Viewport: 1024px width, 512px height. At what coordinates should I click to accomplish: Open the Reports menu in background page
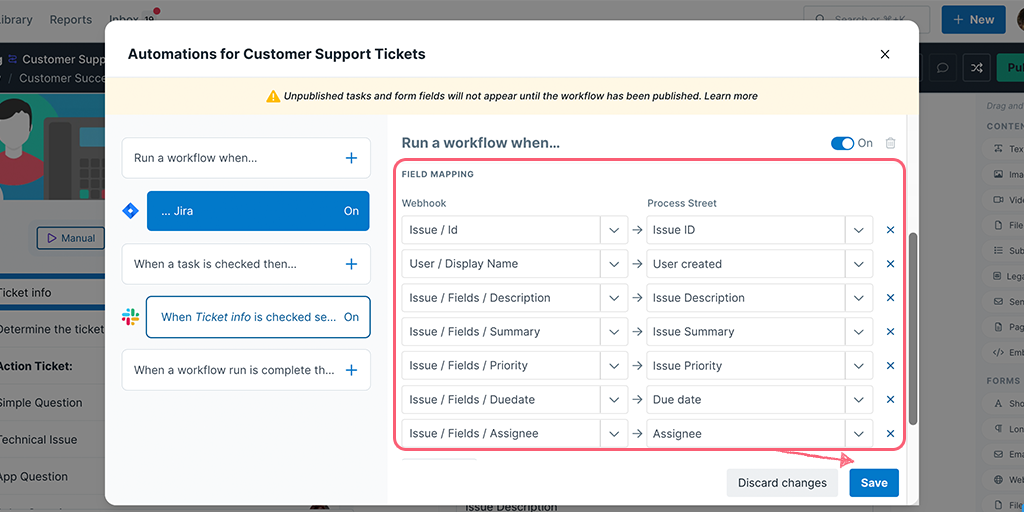coord(71,20)
